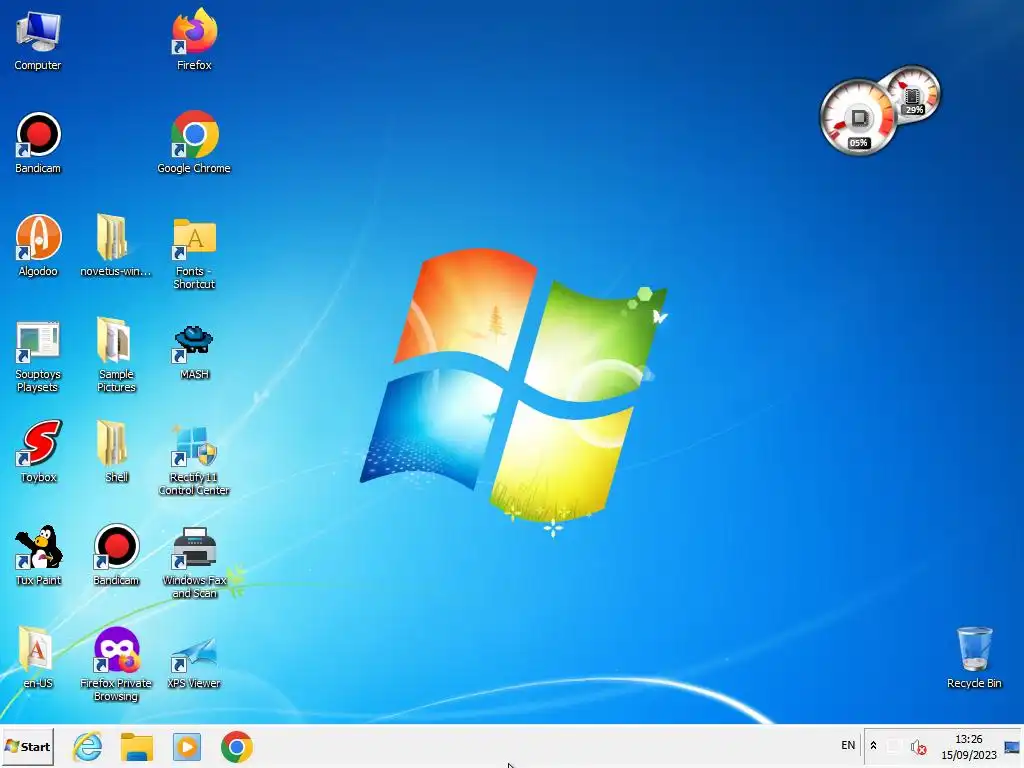Click the EN language indicator

tap(848, 745)
